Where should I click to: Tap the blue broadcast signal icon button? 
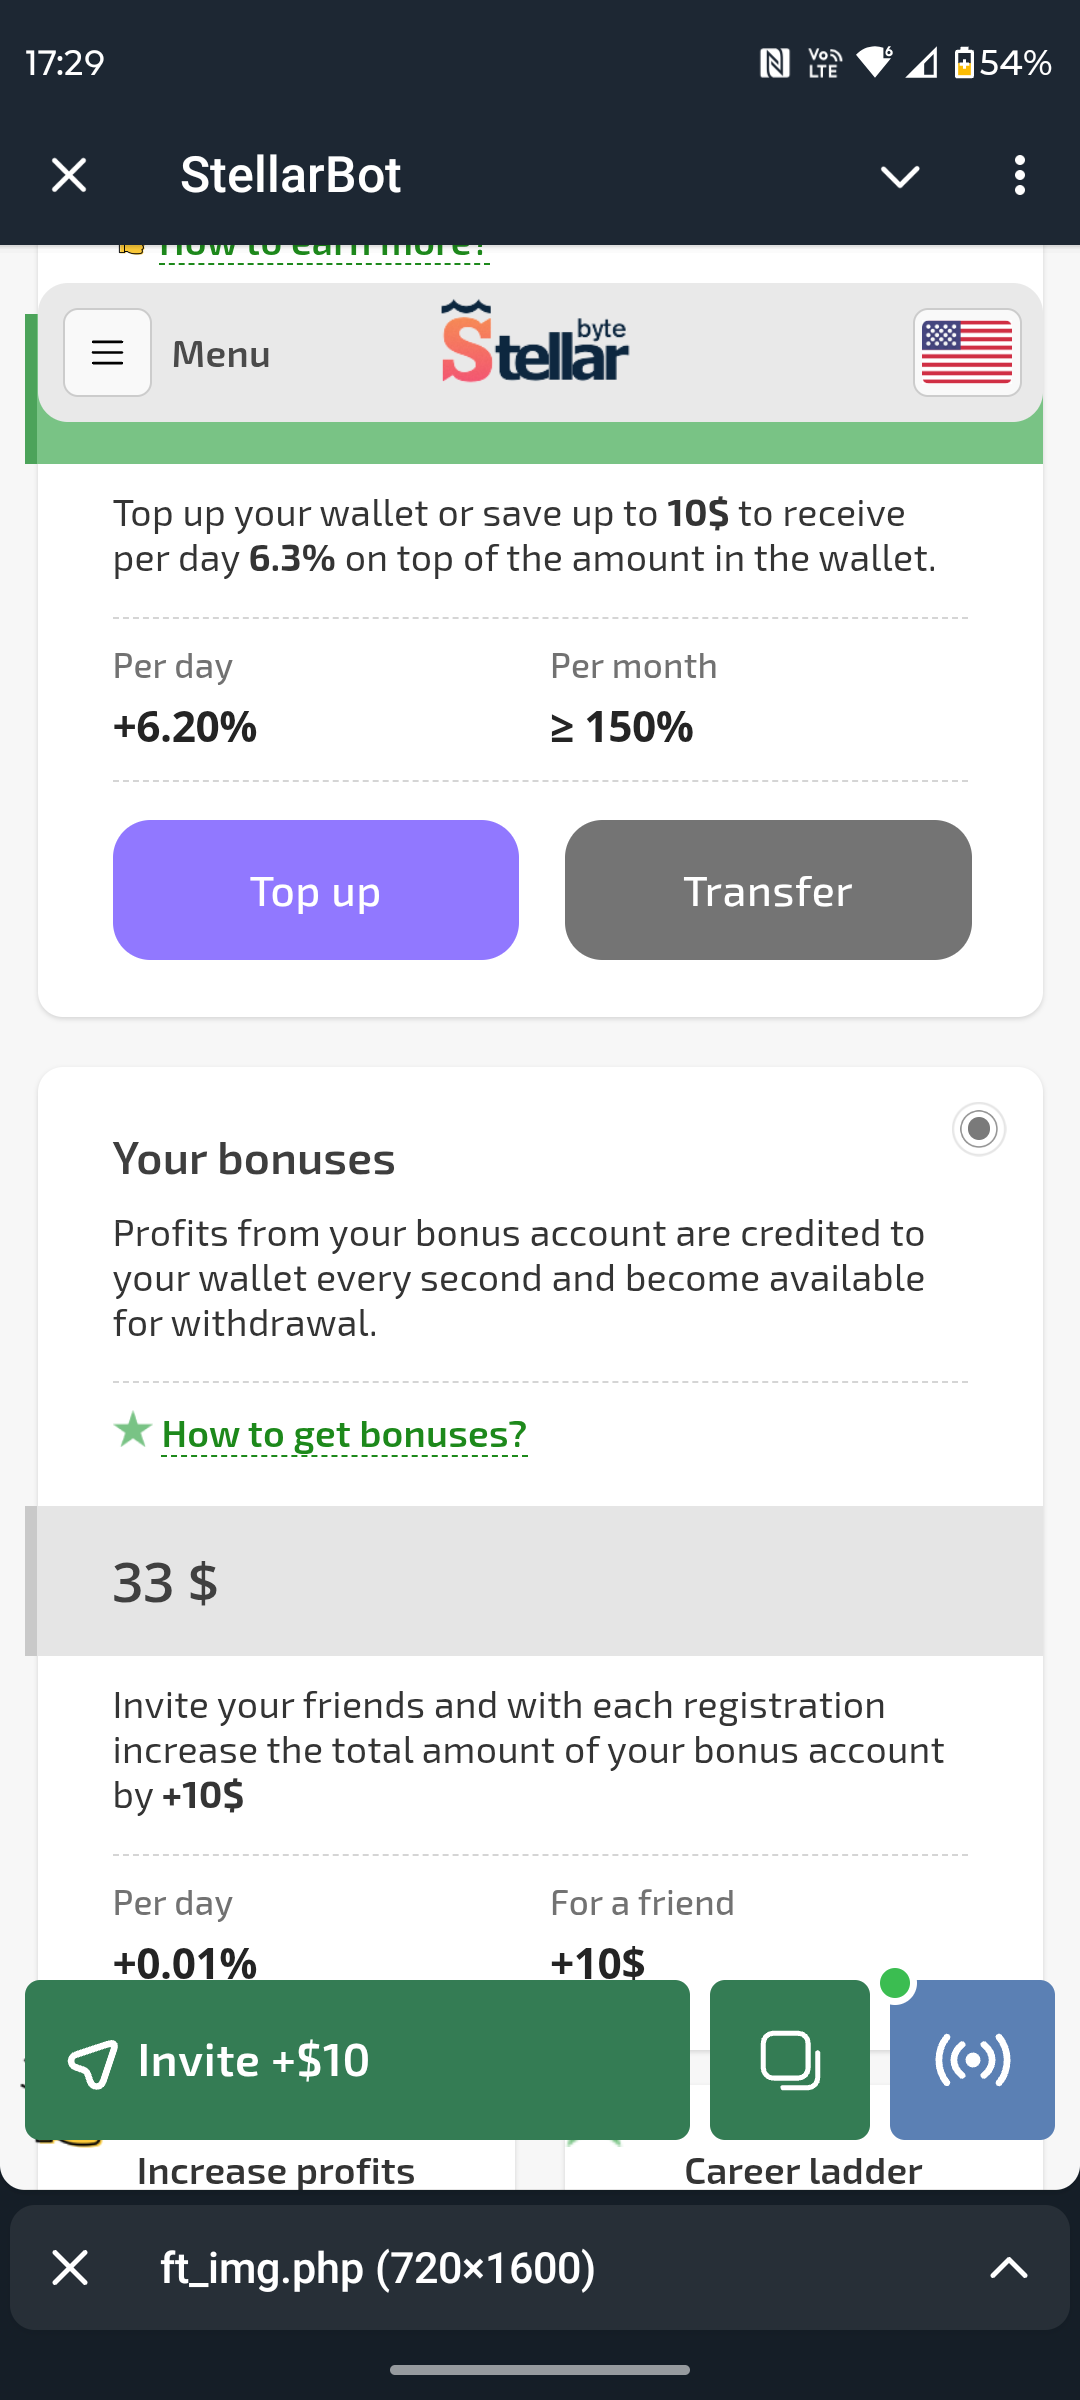coord(971,2059)
